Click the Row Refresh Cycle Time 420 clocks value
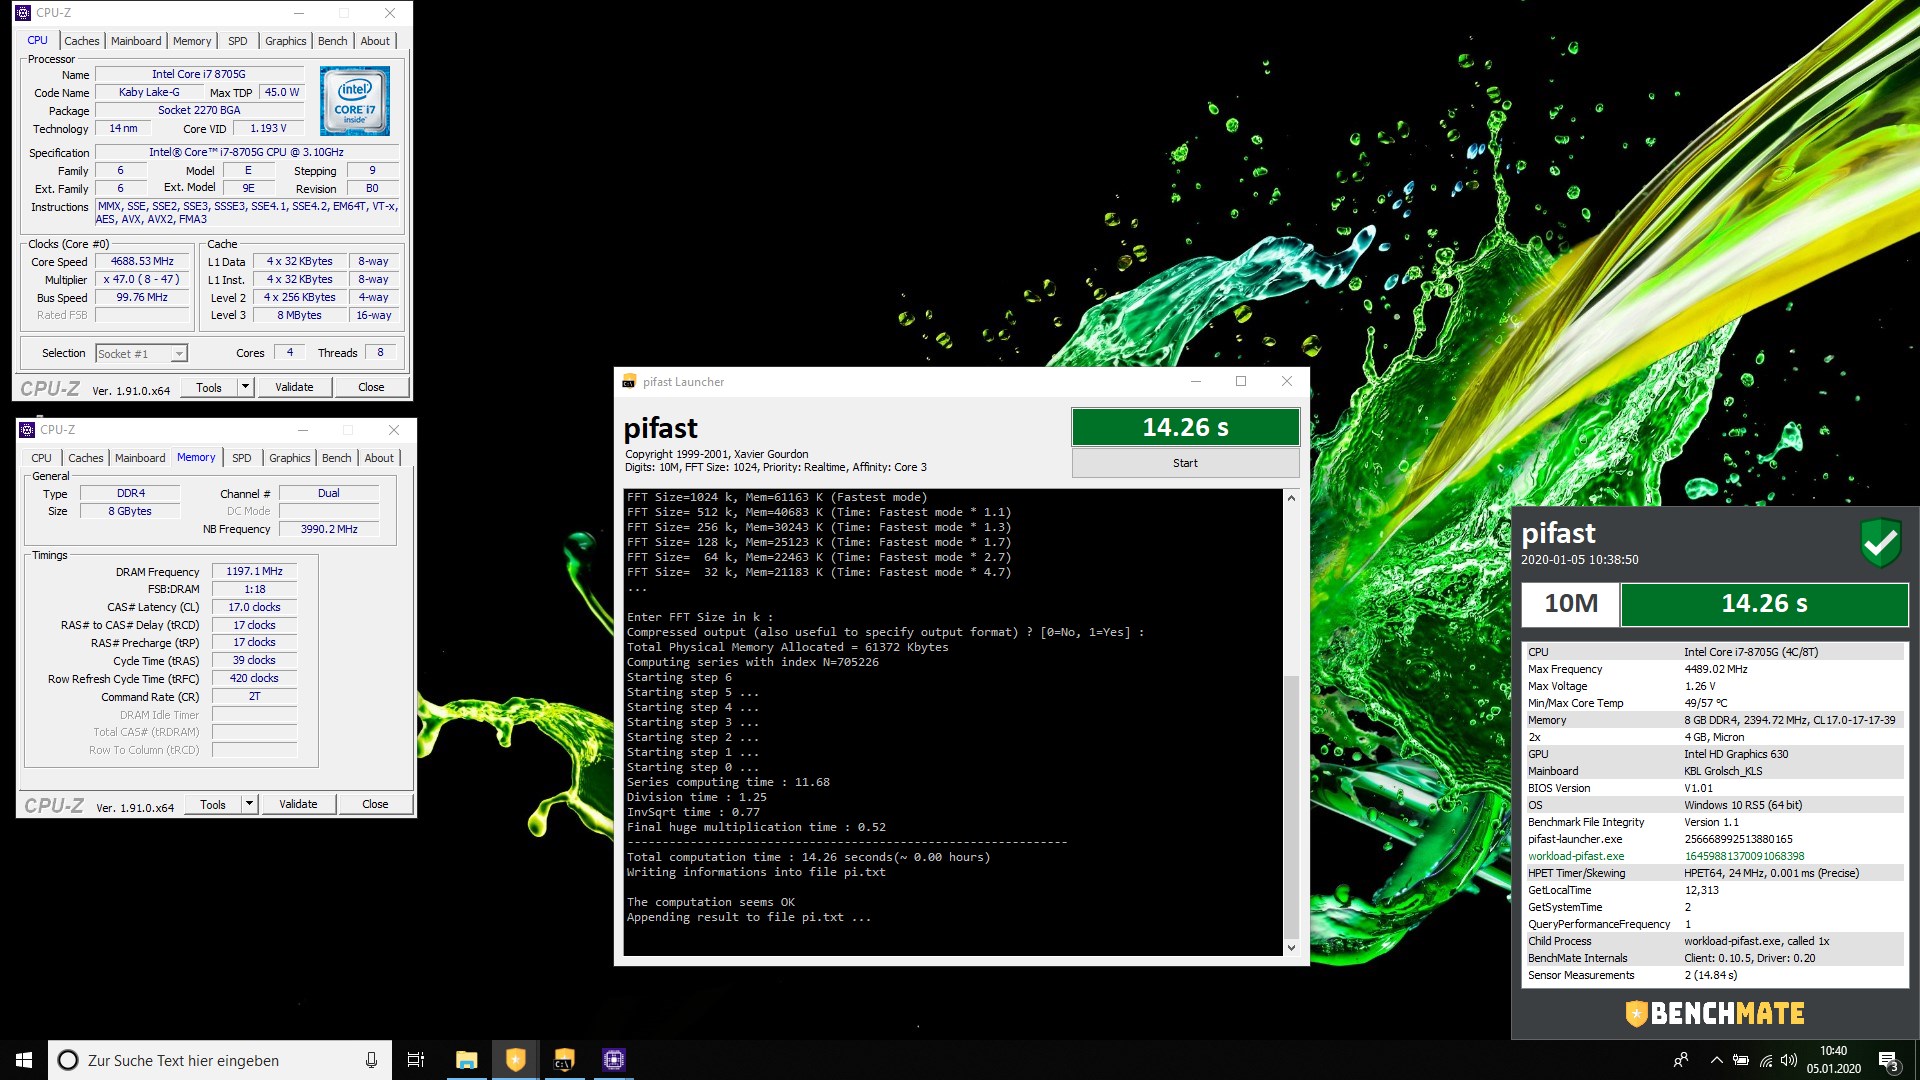Image resolution: width=1920 pixels, height=1080 pixels. pyautogui.click(x=254, y=679)
